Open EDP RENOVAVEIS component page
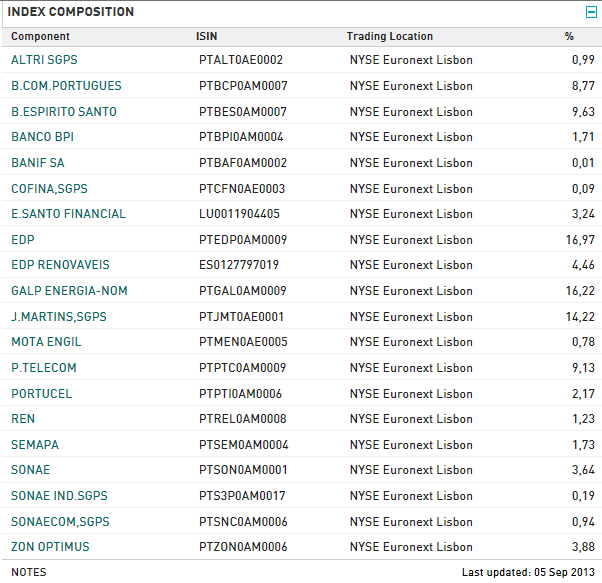Screen dimensions: 602x583 tap(60, 265)
